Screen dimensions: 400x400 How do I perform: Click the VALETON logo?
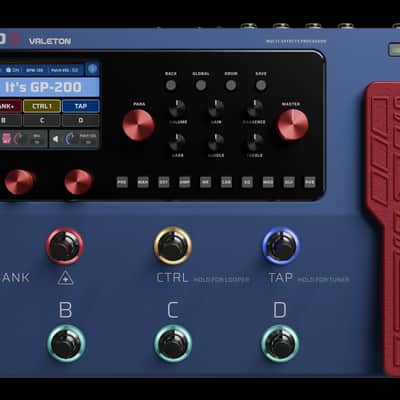pos(50,42)
